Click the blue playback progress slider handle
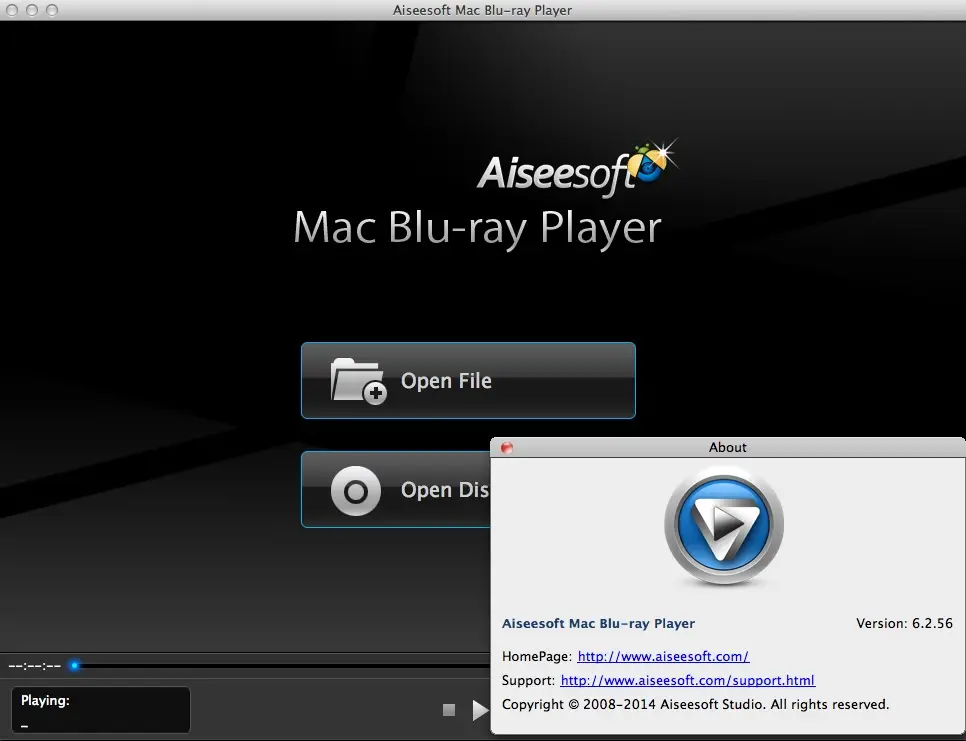Image resolution: width=966 pixels, height=741 pixels. click(75, 665)
